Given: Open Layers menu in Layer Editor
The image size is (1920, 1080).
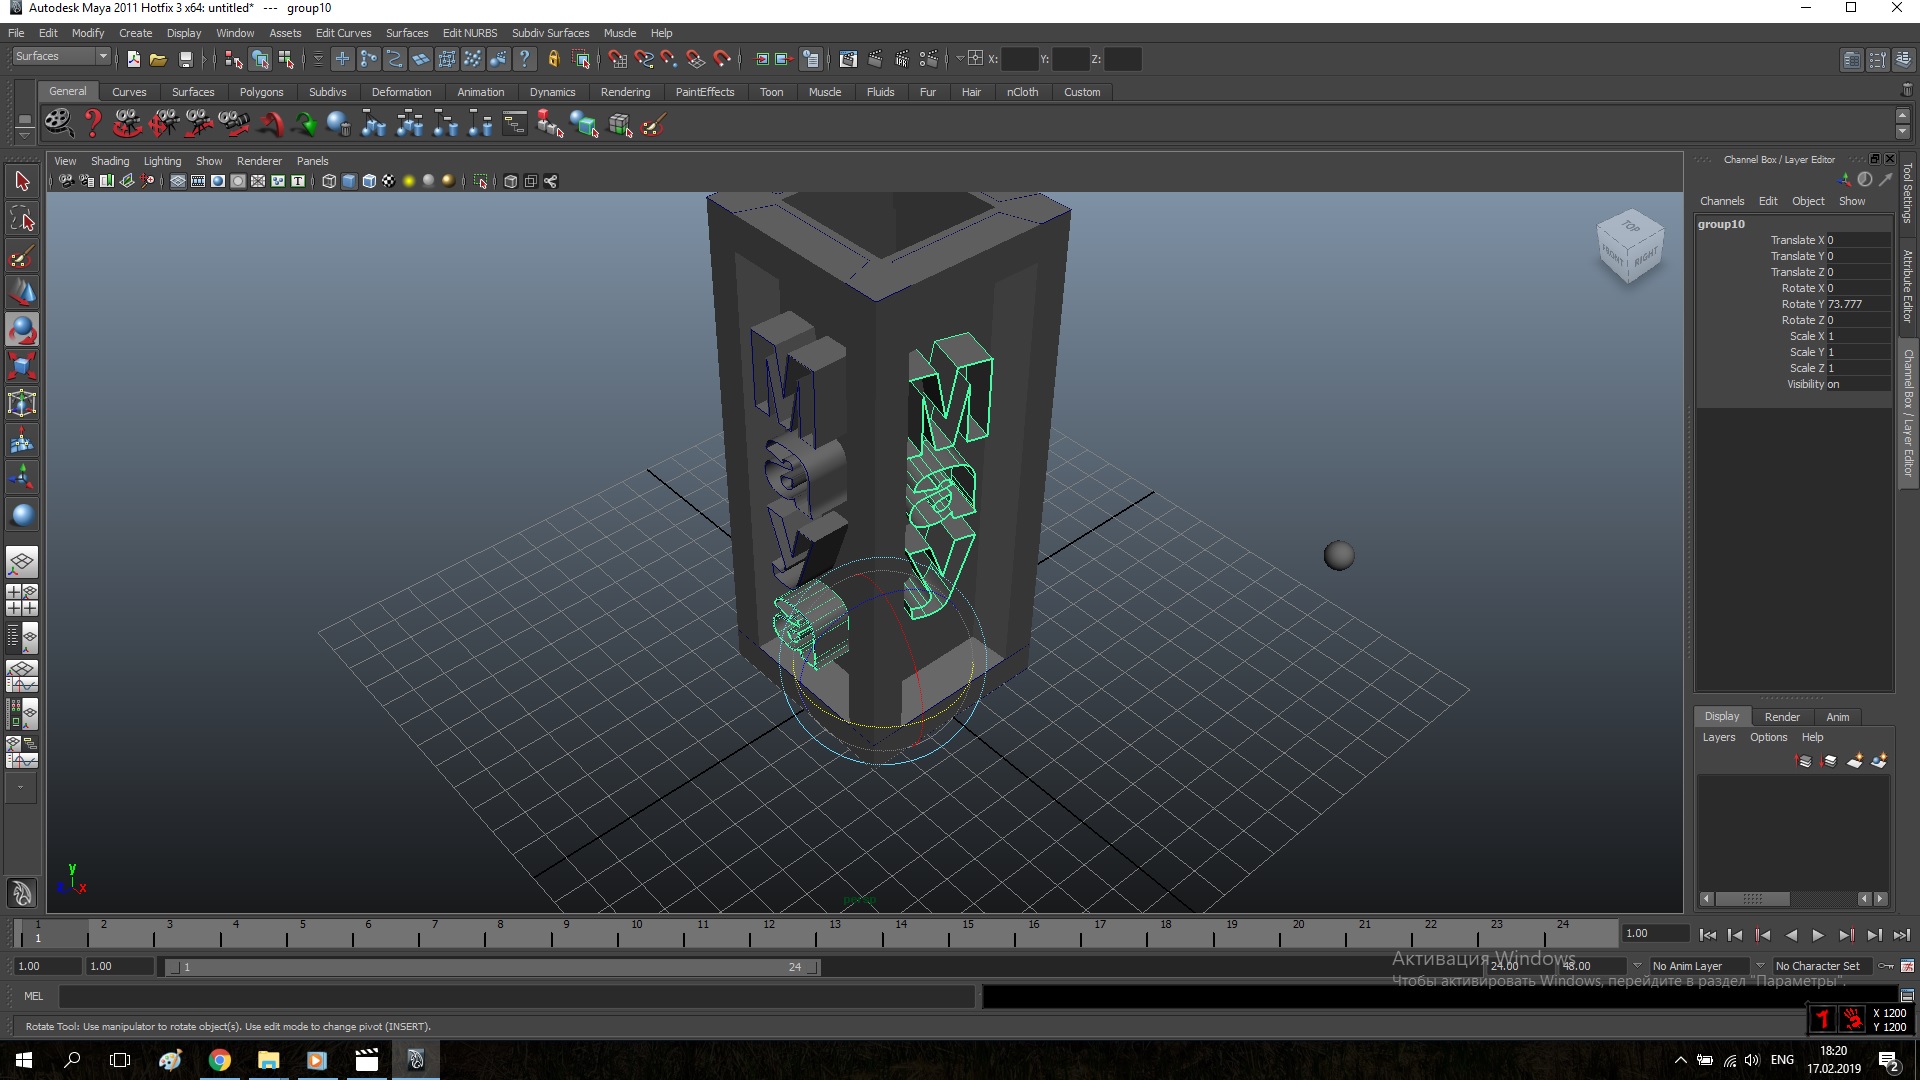Looking at the screenshot, I should coord(1719,737).
